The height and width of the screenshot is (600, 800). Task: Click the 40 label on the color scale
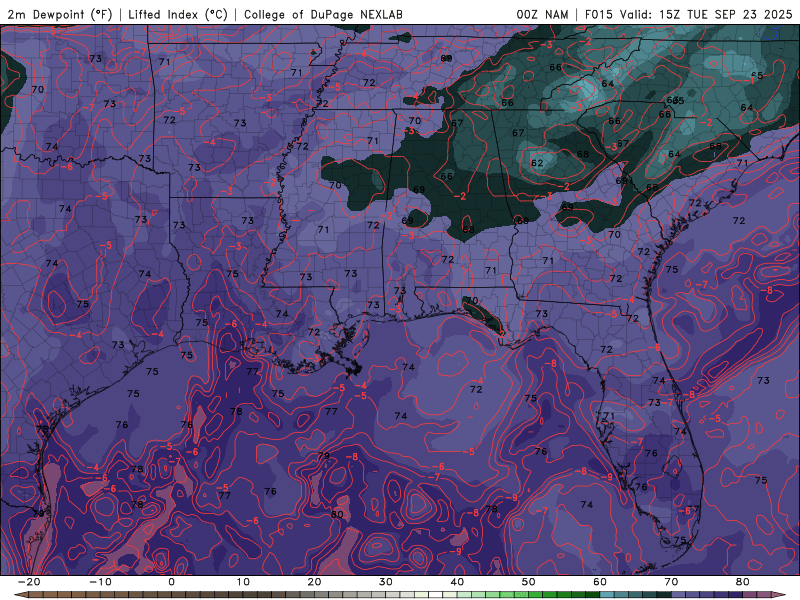457,582
